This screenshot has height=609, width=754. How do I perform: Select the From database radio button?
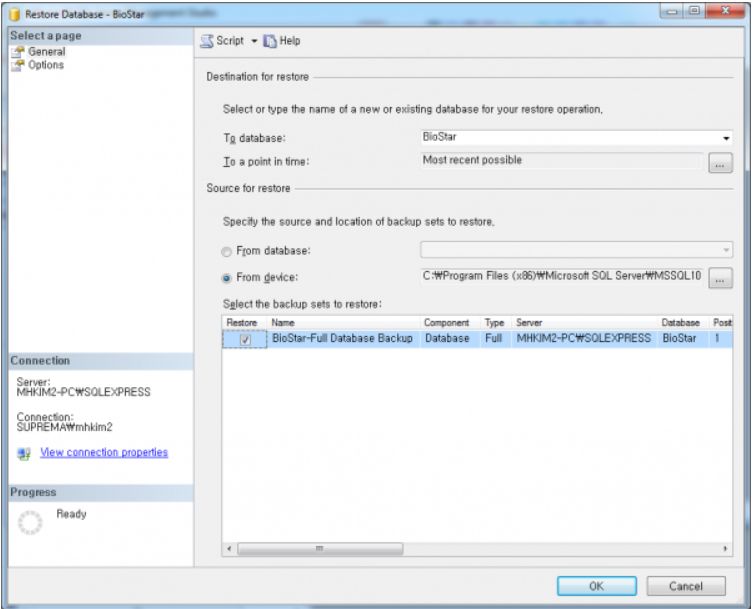pyautogui.click(x=227, y=251)
